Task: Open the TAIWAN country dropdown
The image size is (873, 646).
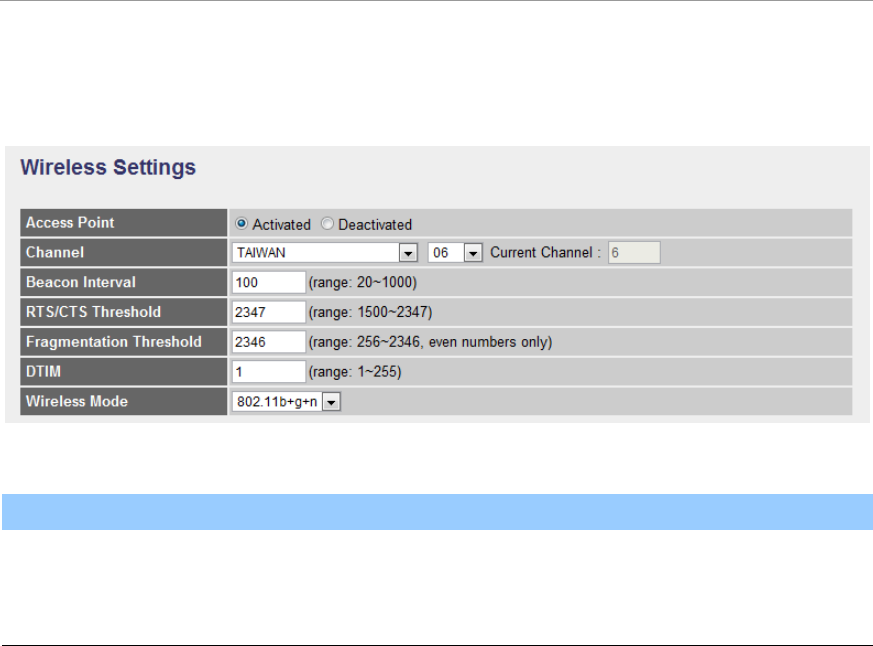Action: 325,252
